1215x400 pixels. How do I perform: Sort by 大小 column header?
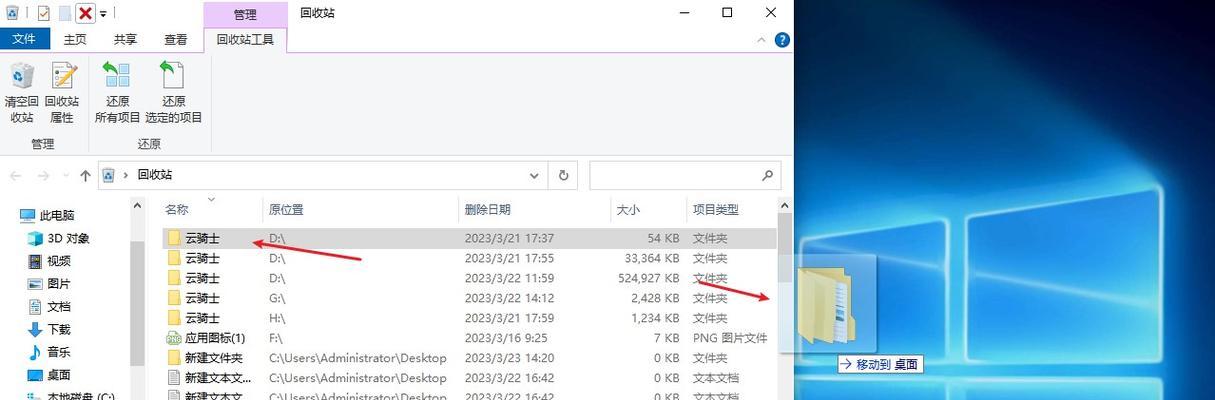(628, 209)
